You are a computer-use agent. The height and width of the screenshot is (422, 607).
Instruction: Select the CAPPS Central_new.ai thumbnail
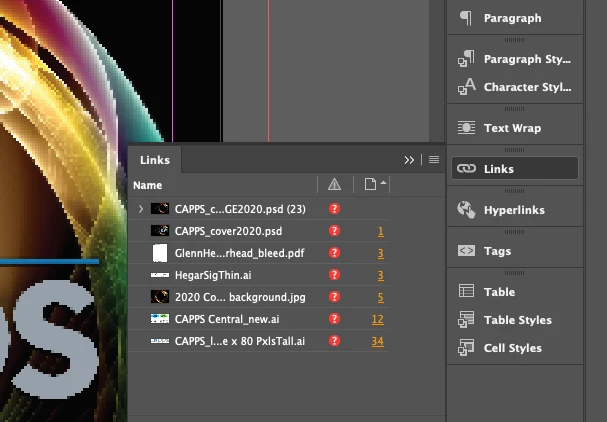pyautogui.click(x=160, y=319)
